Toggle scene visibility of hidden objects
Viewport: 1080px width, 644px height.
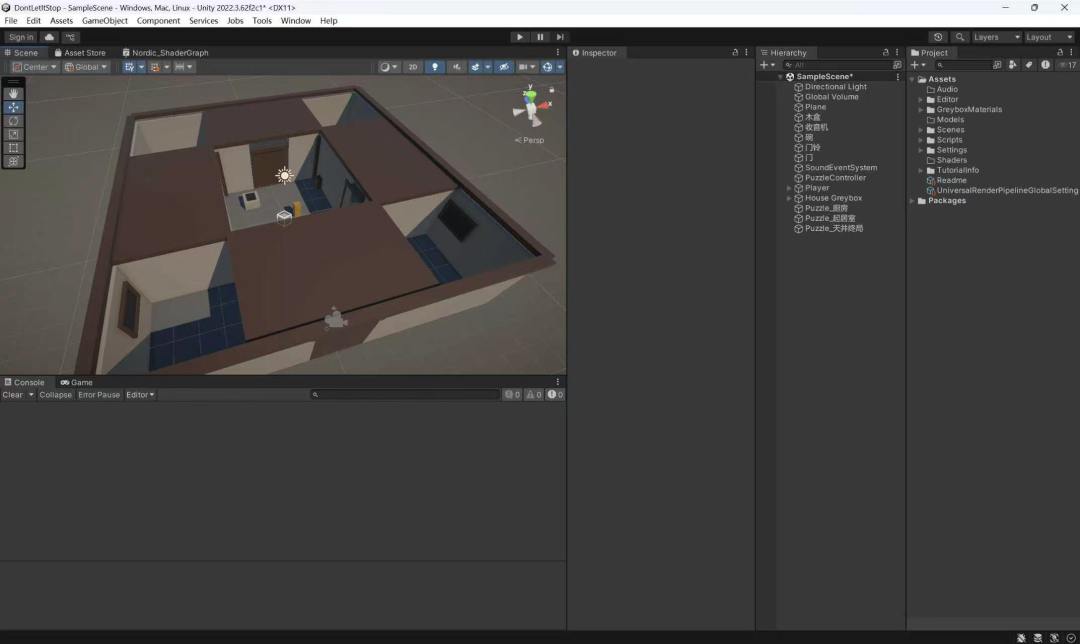point(504,67)
